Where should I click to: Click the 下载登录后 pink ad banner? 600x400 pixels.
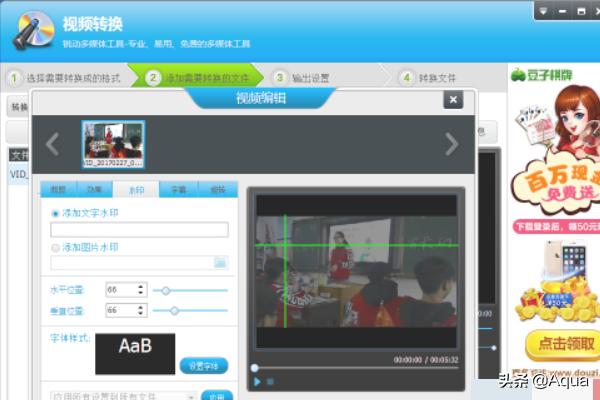(556, 227)
